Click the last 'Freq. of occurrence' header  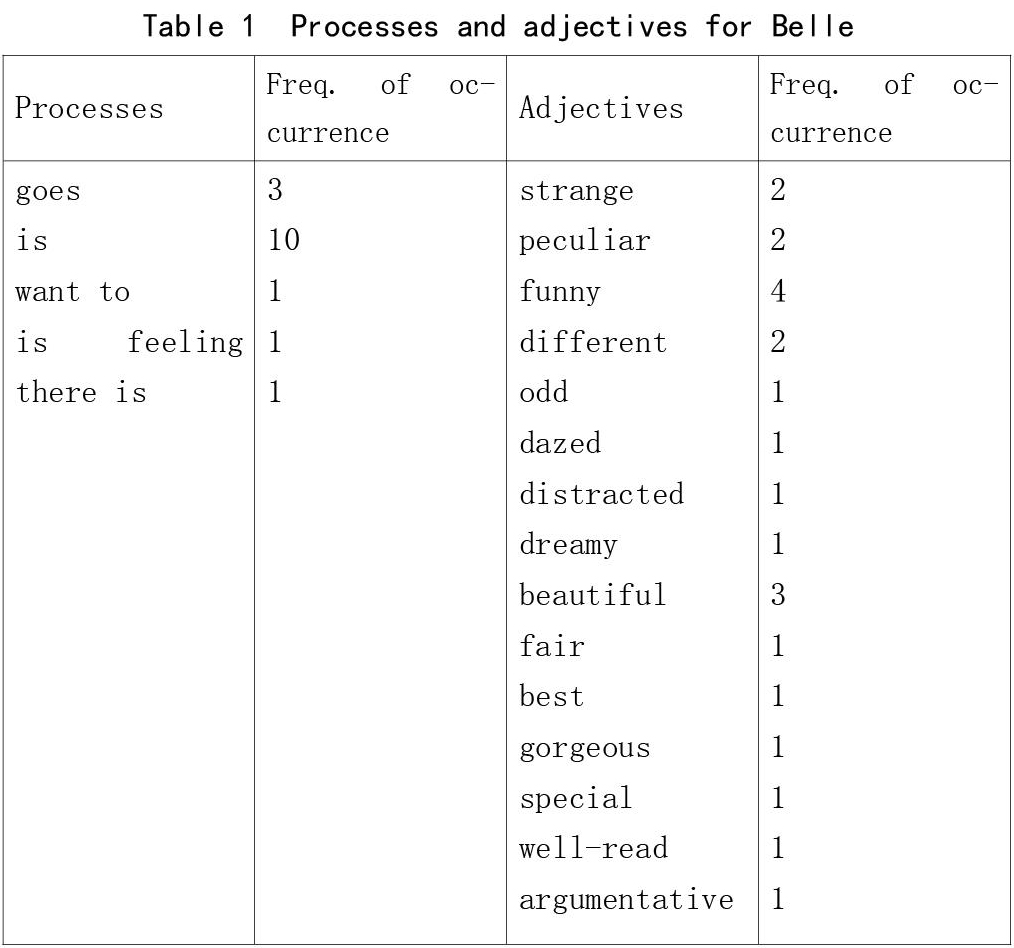pyautogui.click(x=884, y=108)
